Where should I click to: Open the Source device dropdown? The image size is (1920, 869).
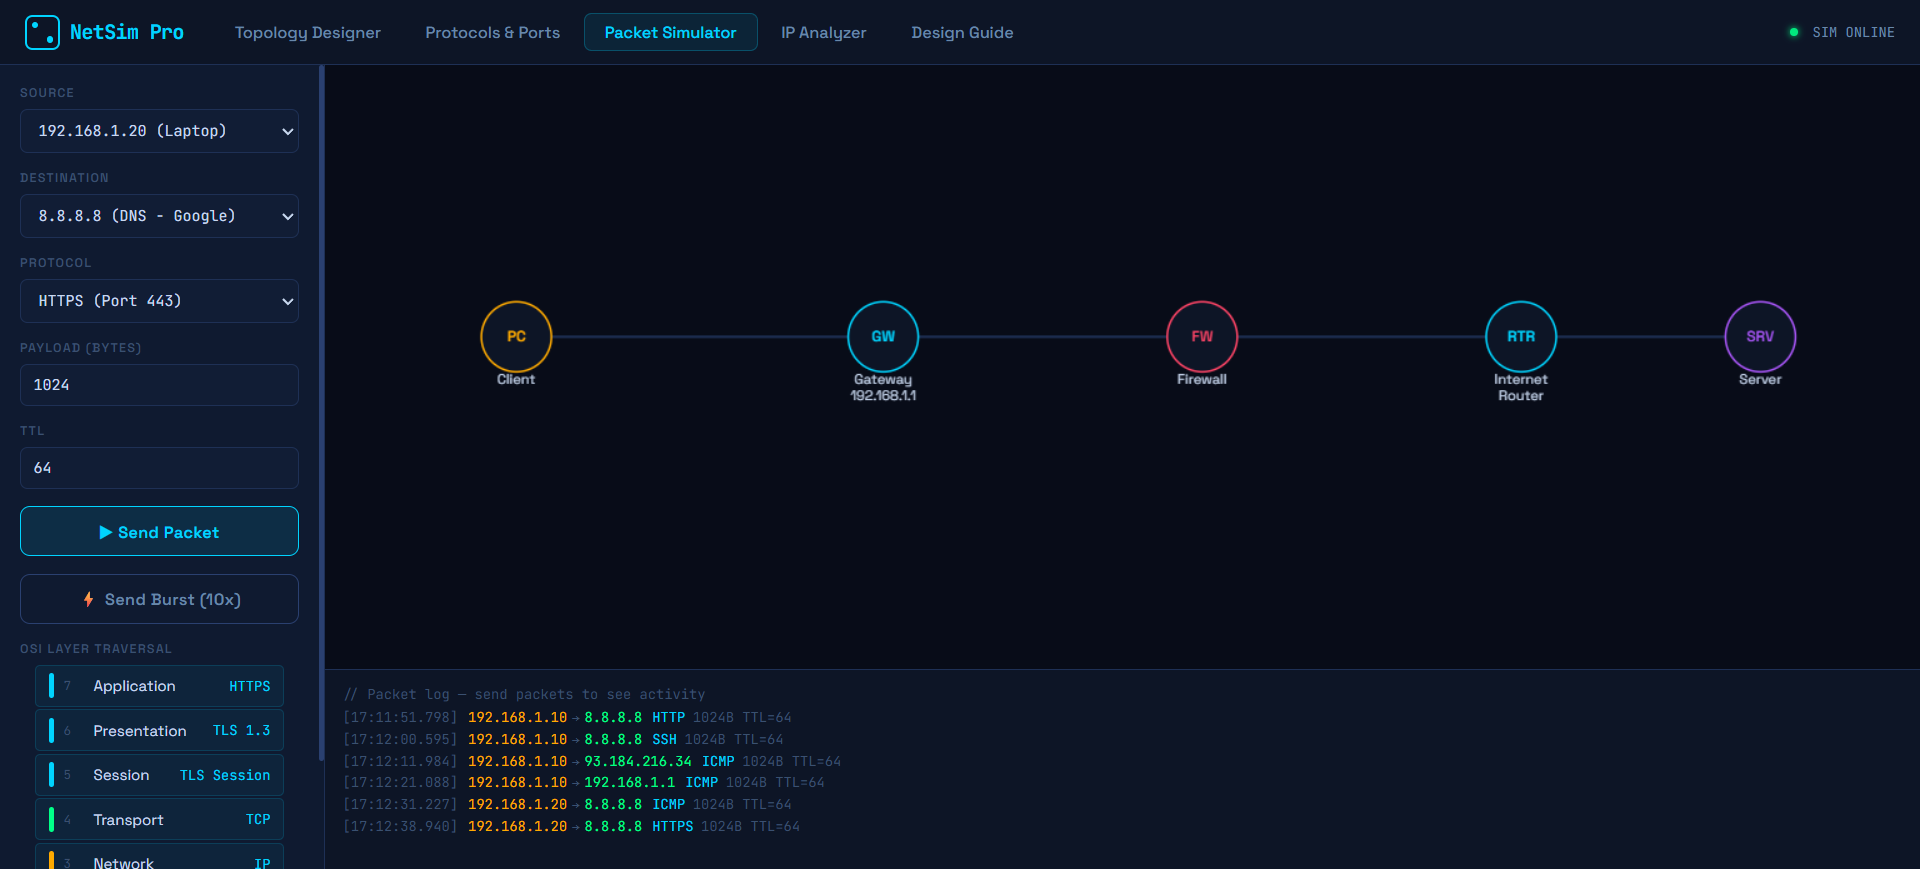(x=159, y=131)
